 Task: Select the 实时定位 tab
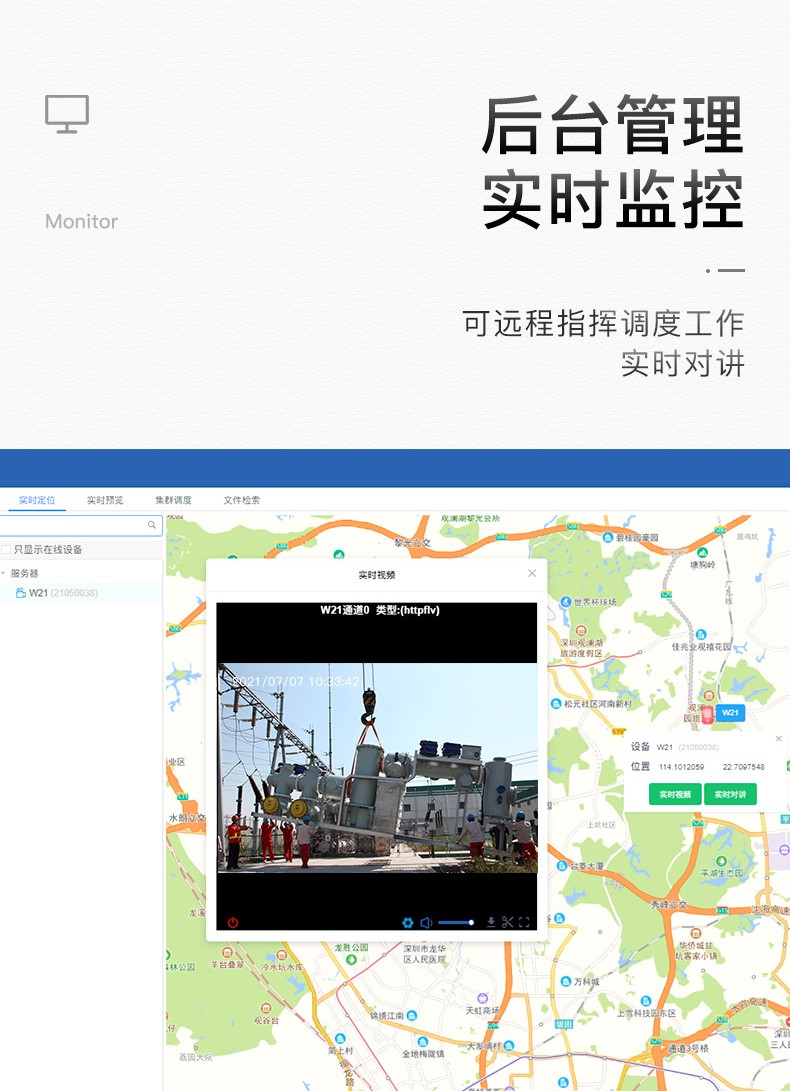pos(37,500)
